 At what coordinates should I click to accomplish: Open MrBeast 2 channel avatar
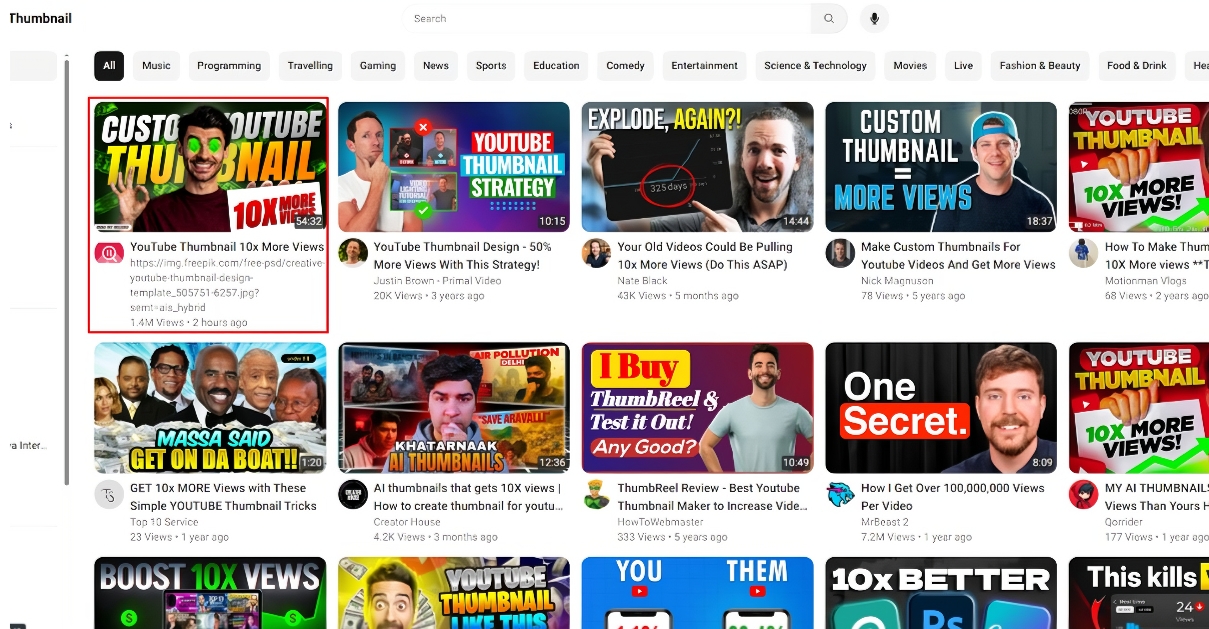point(840,495)
